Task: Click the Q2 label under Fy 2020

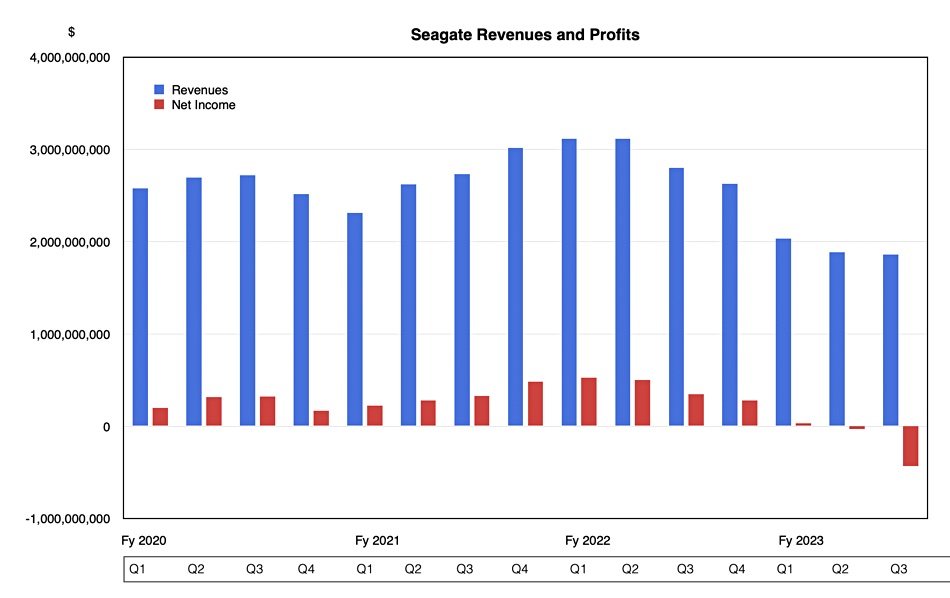Action: pos(196,569)
